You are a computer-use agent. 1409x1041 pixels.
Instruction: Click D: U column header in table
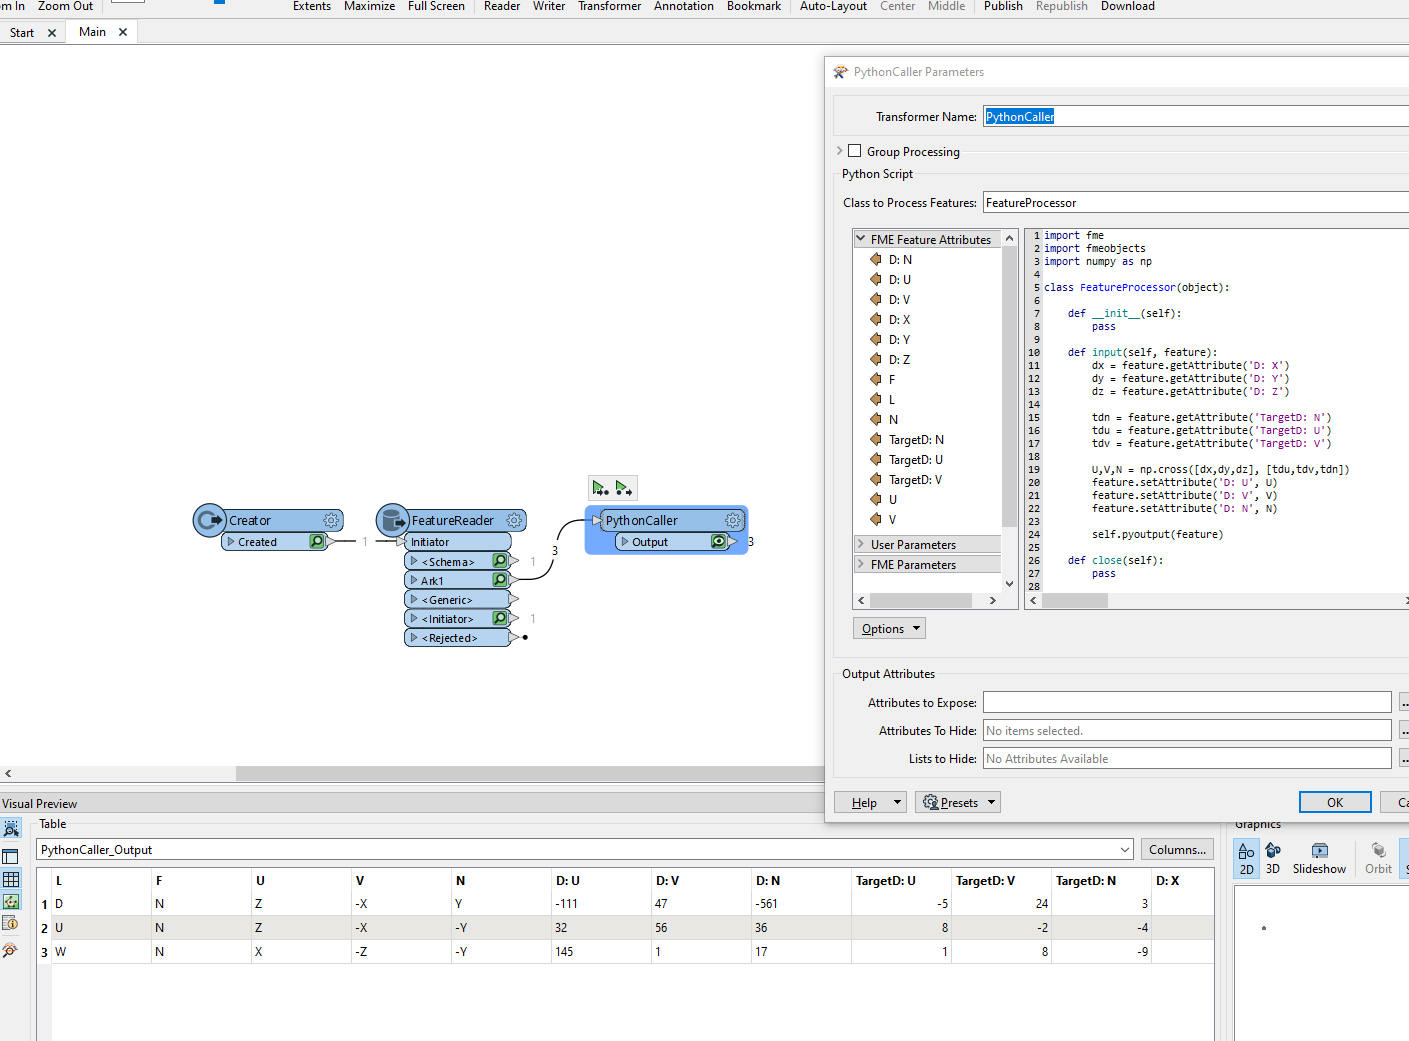600,881
